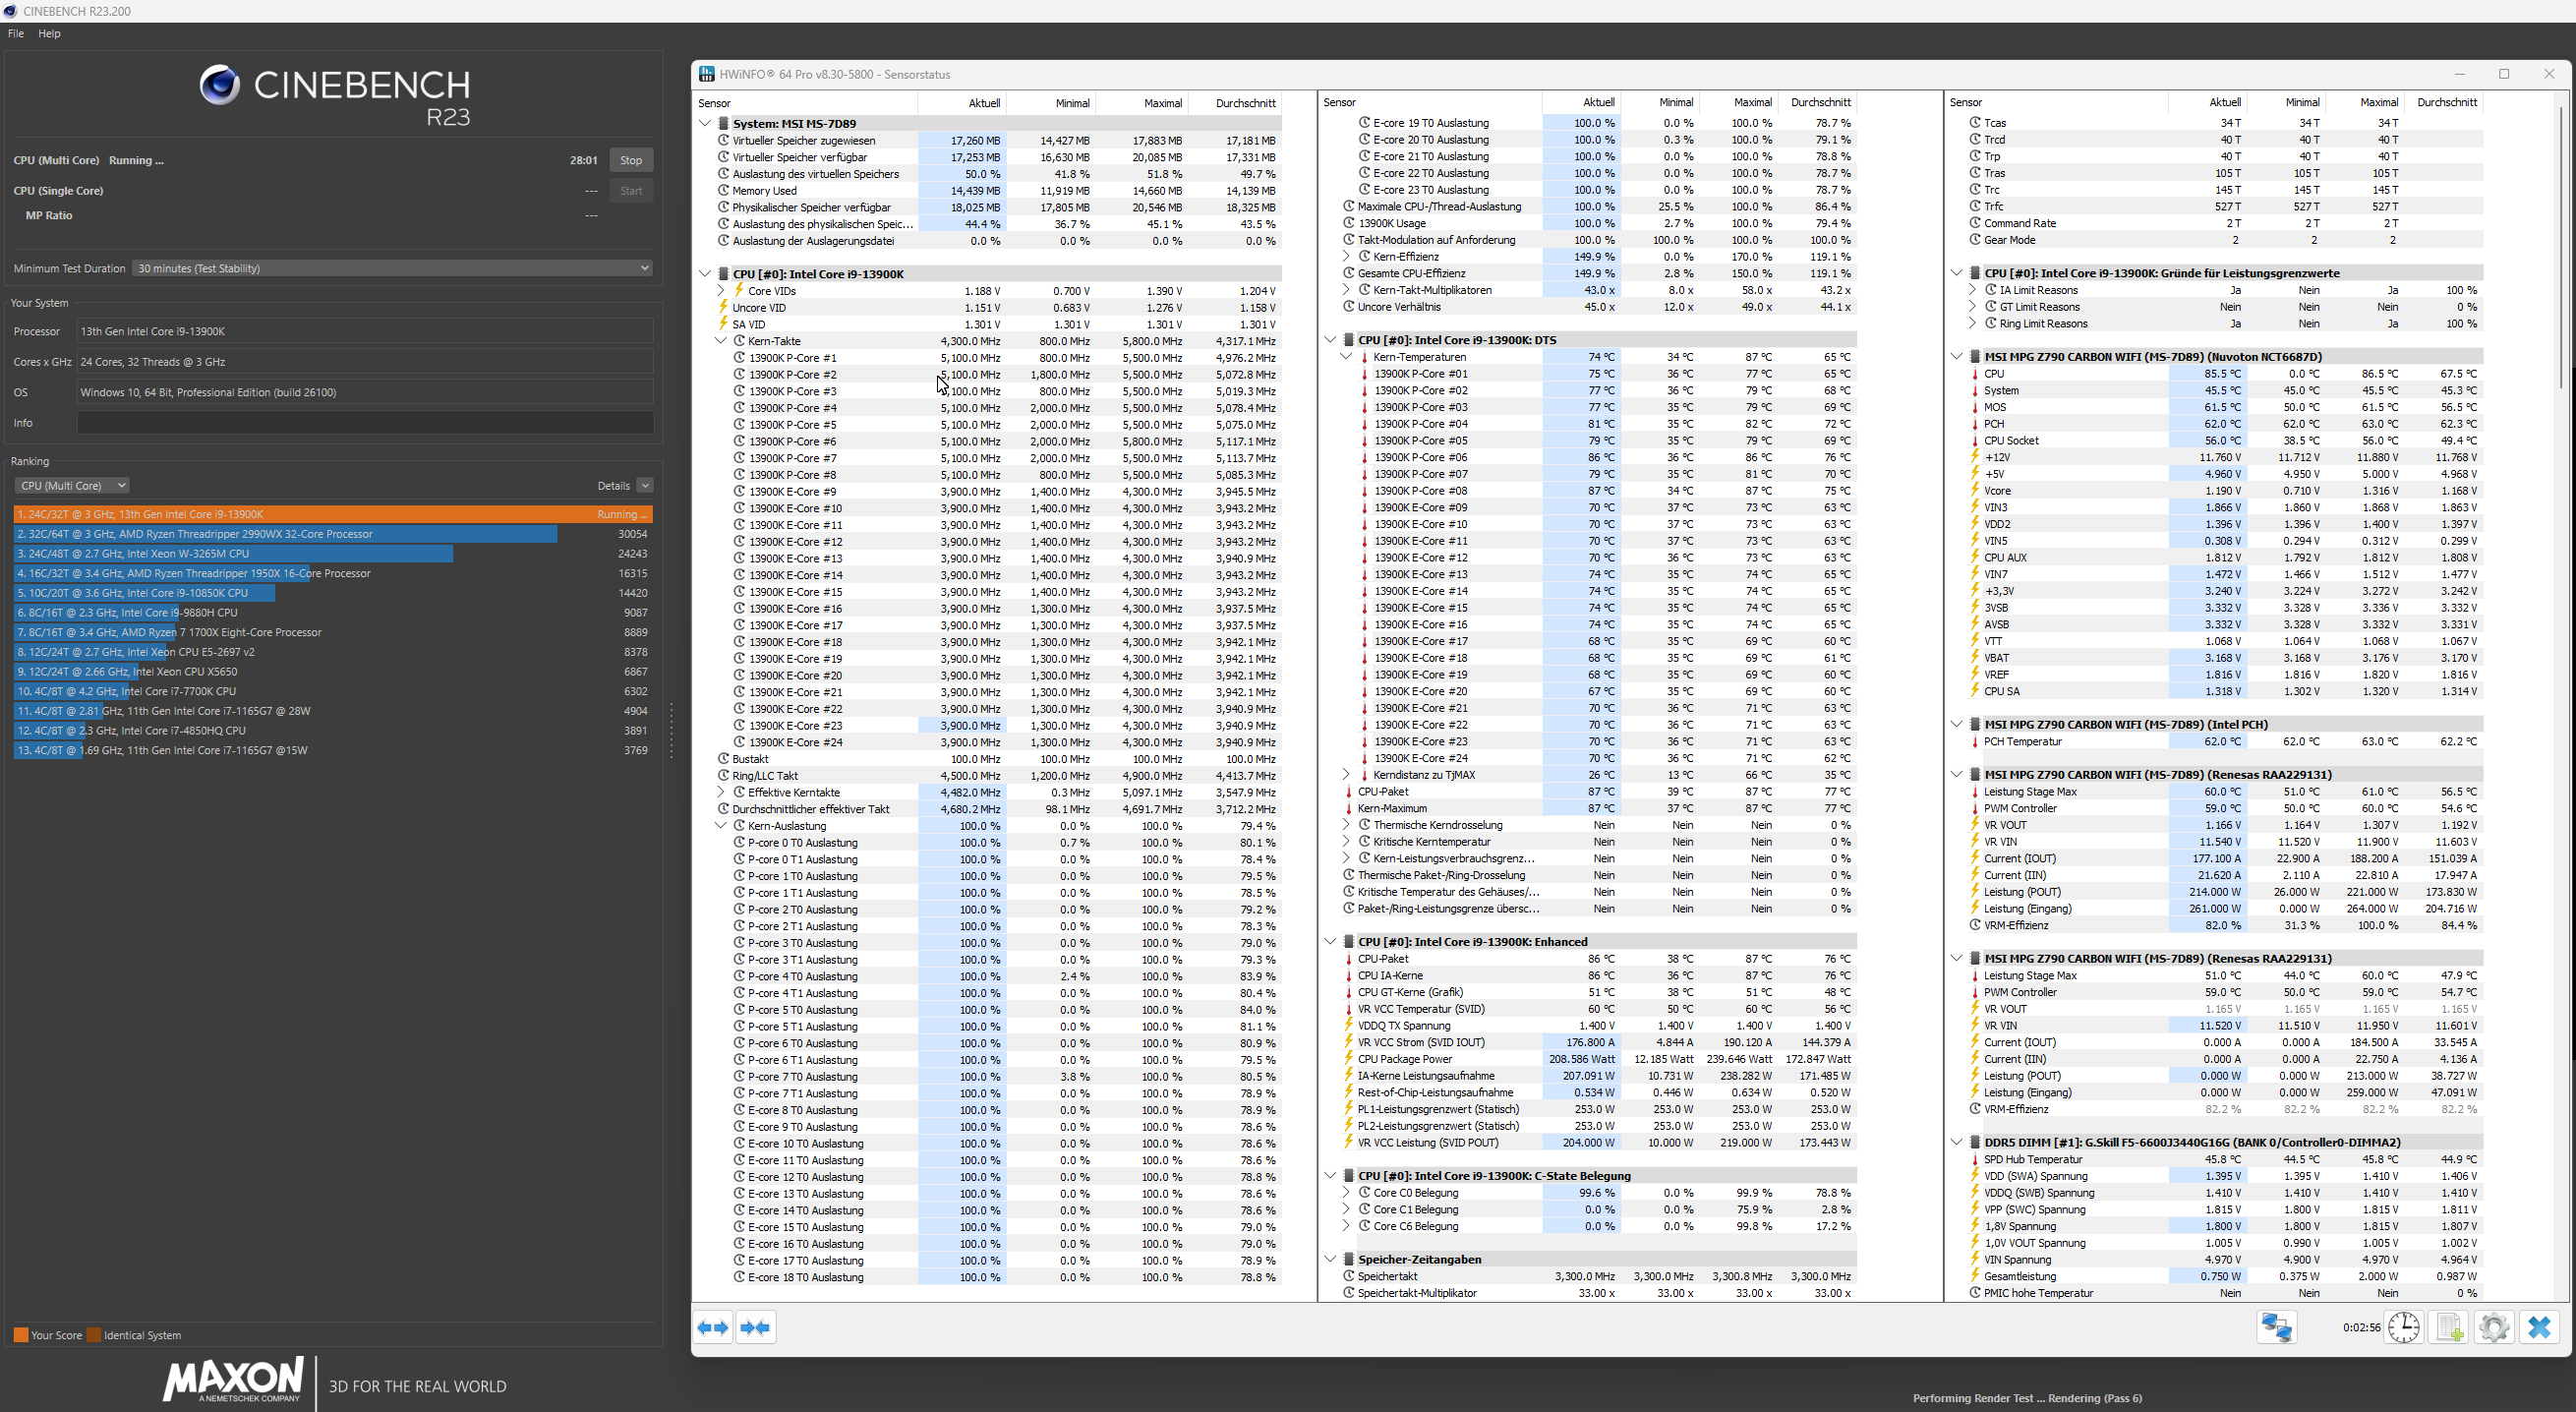The height and width of the screenshot is (1412, 2576).
Task: Open HWiNFO settings via the gear icon
Action: click(x=2493, y=1327)
